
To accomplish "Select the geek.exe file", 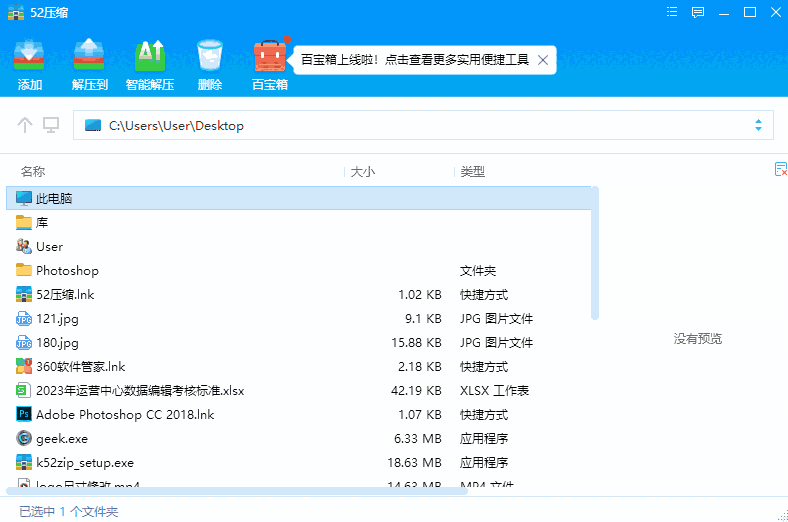I will [299, 439].
